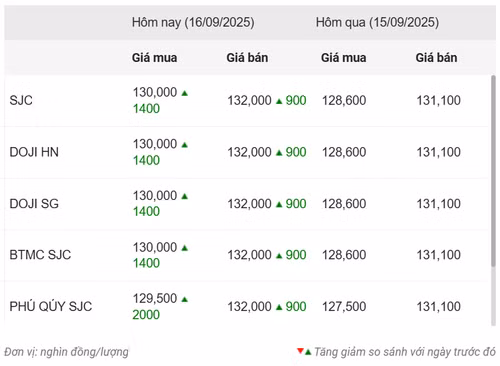Click the 130,000 buy price in BTMC SJC row
This screenshot has width=500, height=366.
tap(155, 247)
